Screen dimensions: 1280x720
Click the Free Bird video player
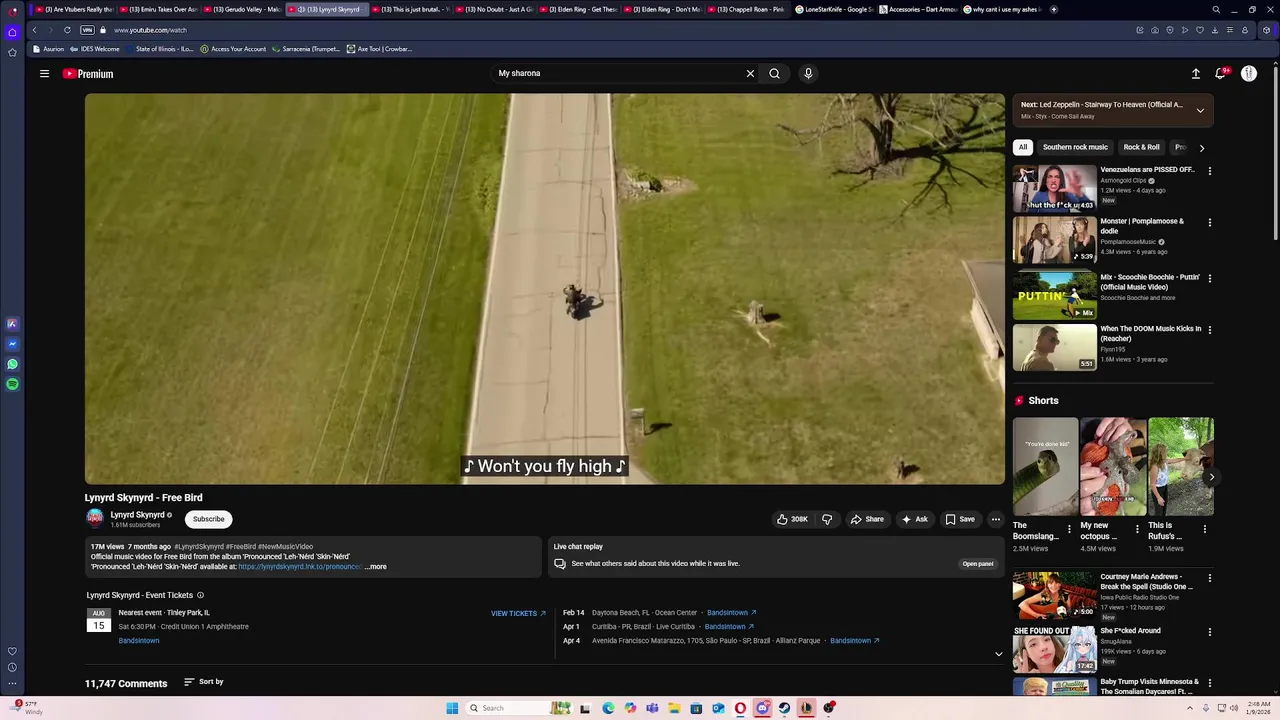(545, 289)
